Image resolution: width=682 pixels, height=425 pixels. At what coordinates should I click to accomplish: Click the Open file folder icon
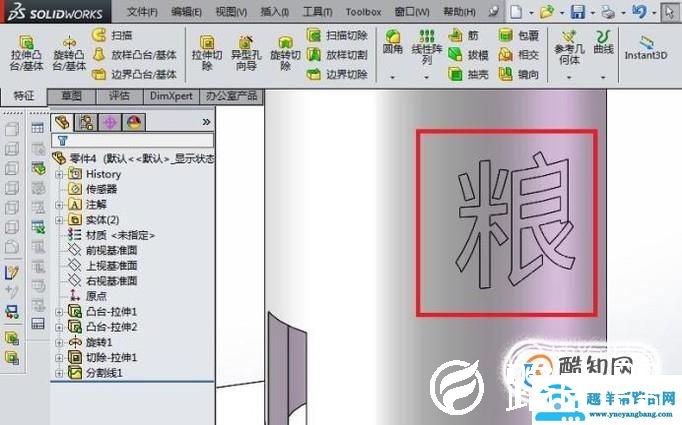point(547,12)
